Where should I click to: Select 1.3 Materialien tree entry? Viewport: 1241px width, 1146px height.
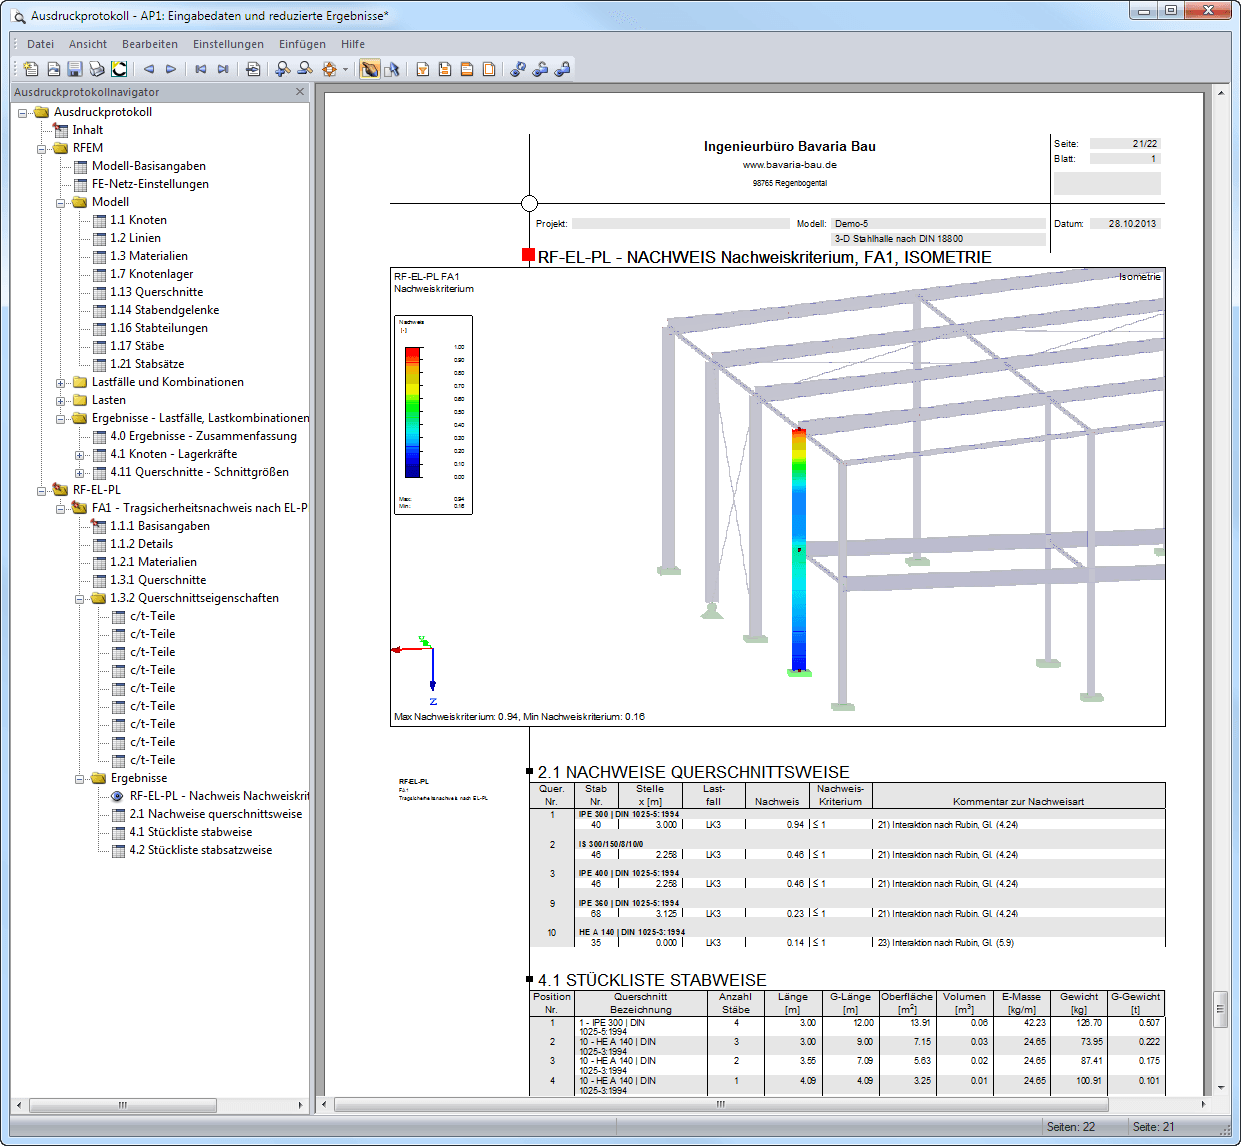(149, 256)
